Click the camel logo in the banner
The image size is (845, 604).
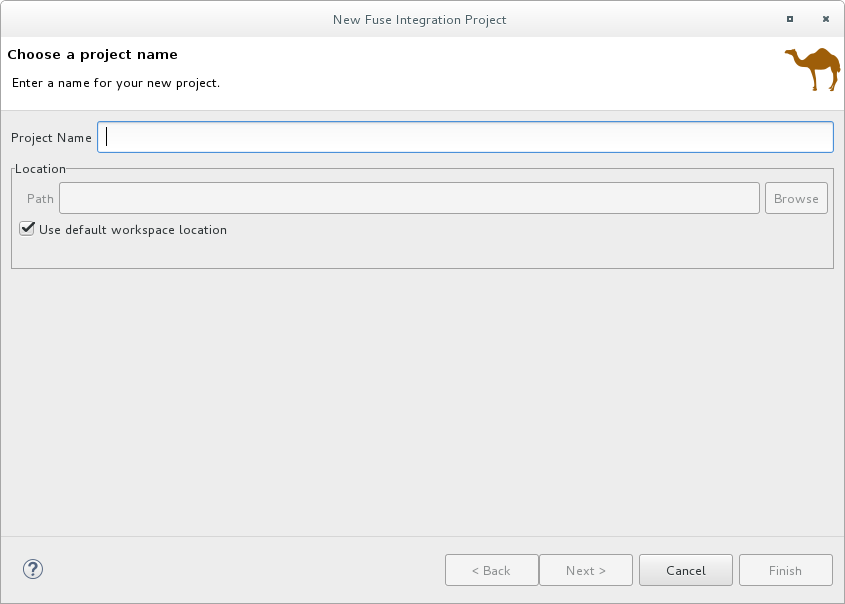pyautogui.click(x=812, y=69)
